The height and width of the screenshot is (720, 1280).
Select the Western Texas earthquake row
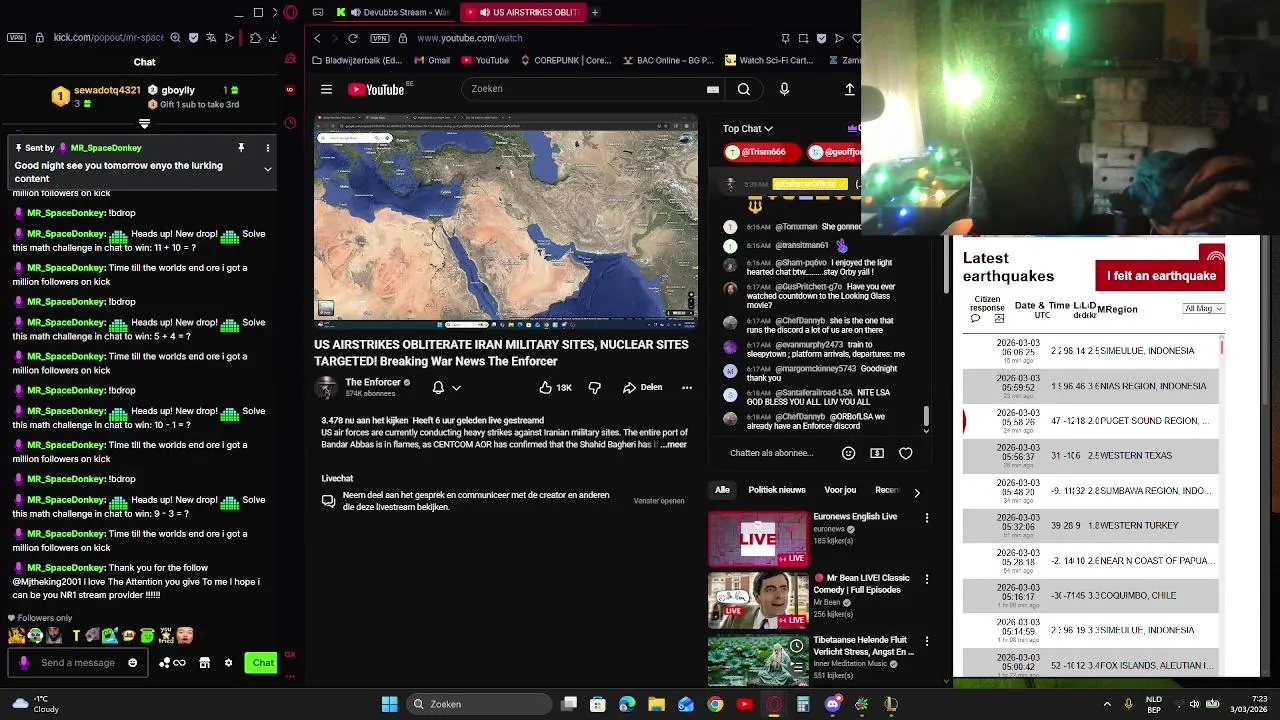[x=1091, y=455]
